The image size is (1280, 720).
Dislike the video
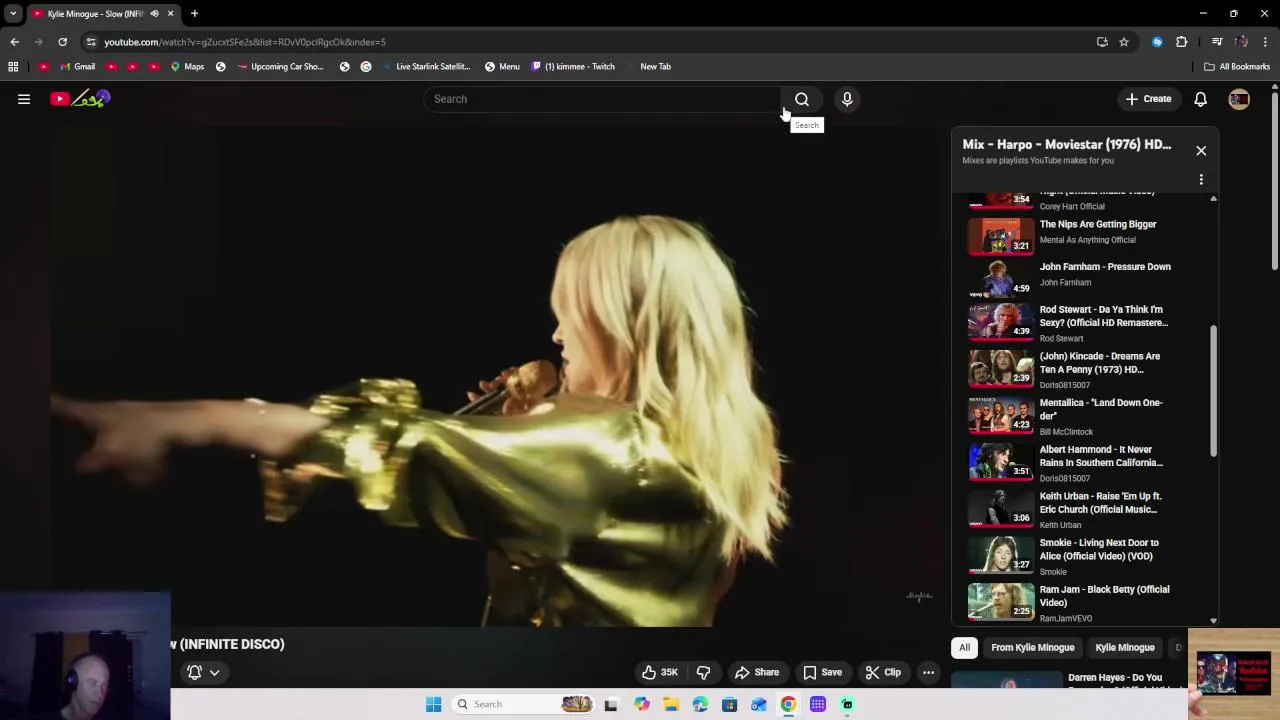point(703,672)
